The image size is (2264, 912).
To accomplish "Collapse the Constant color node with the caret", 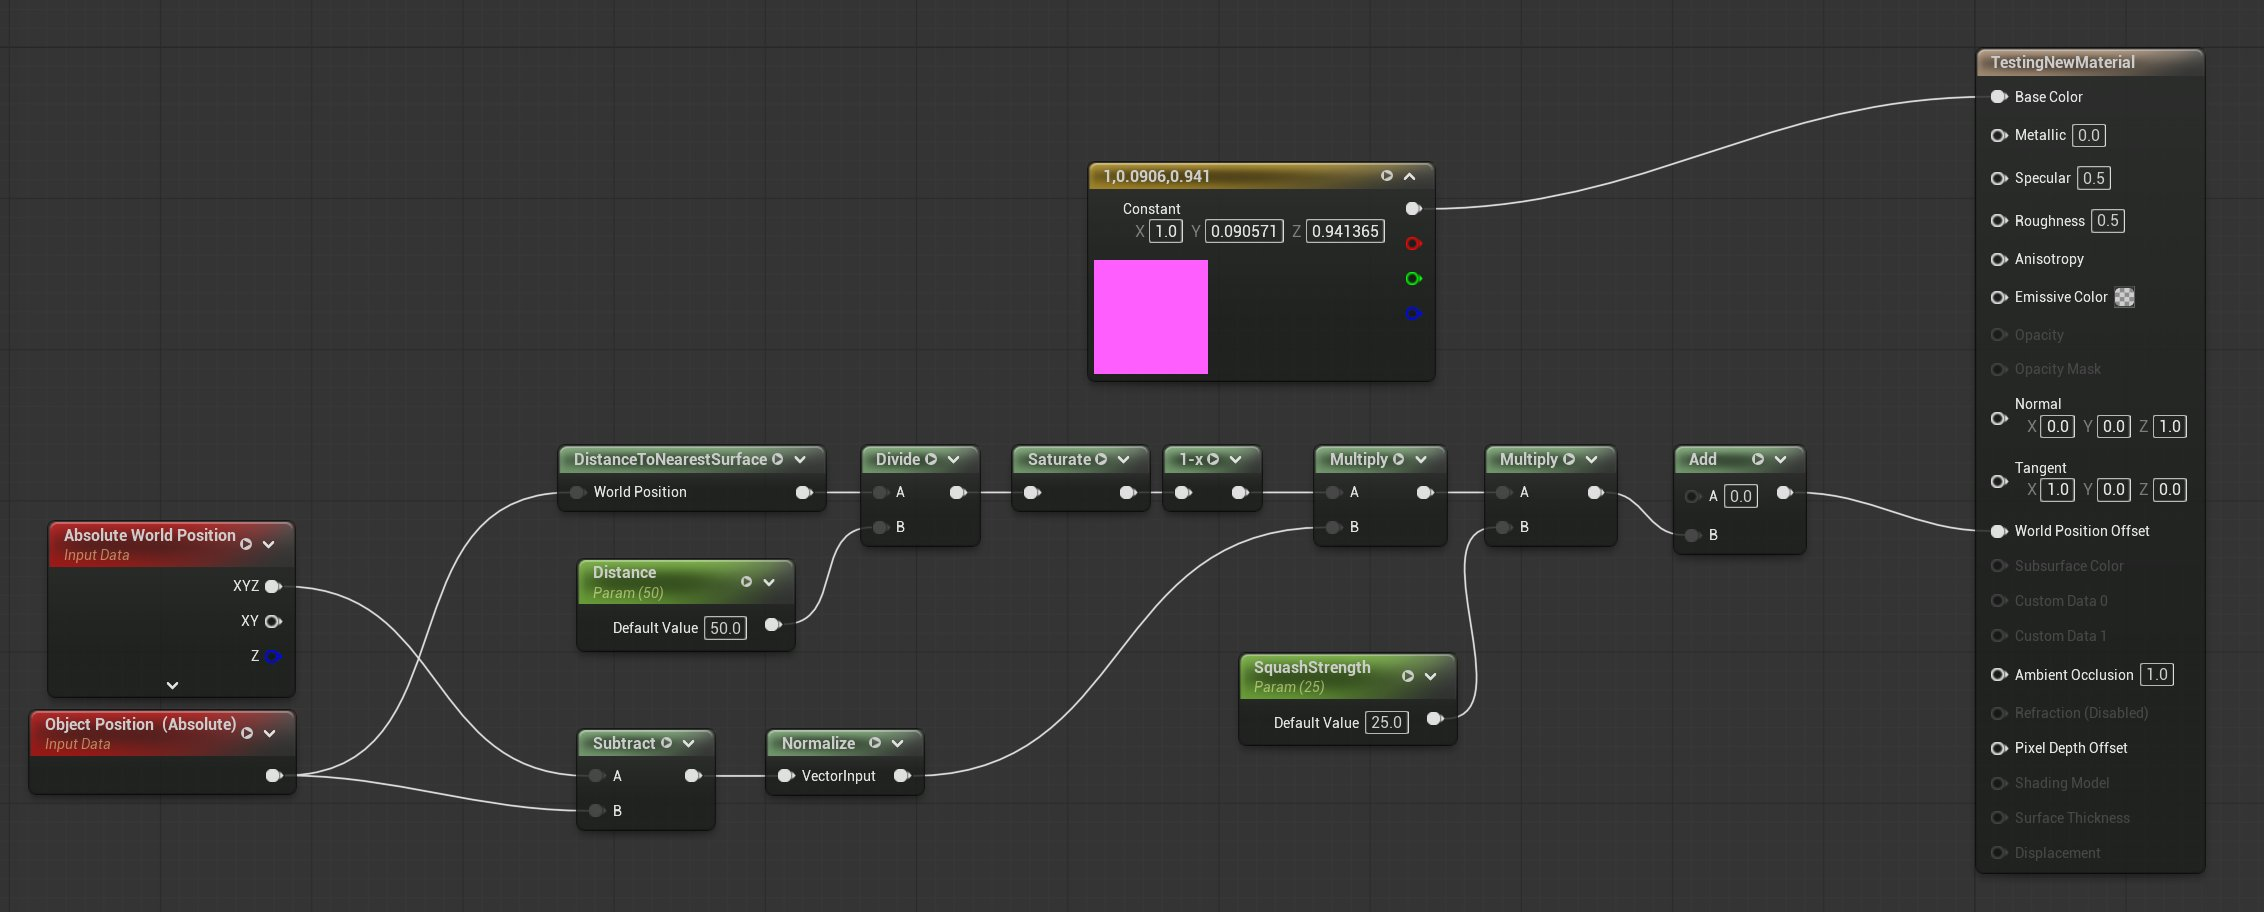I will click(x=1410, y=177).
